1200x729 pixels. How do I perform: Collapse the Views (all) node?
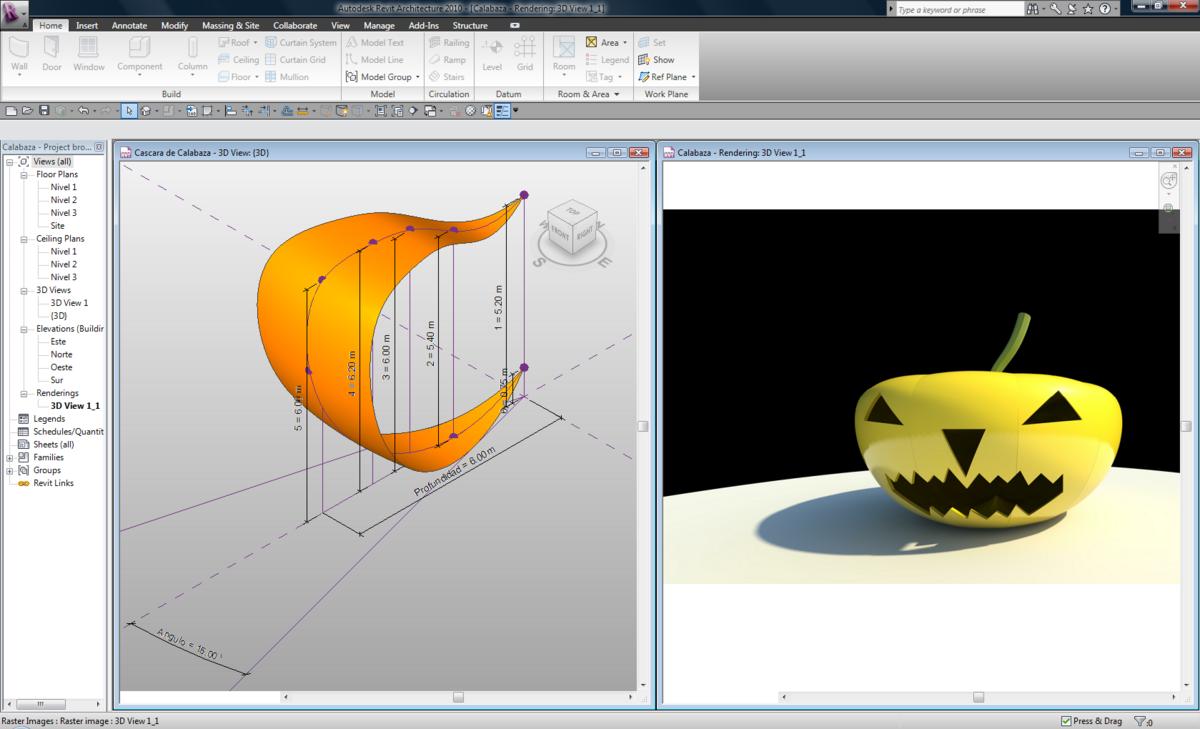point(10,161)
